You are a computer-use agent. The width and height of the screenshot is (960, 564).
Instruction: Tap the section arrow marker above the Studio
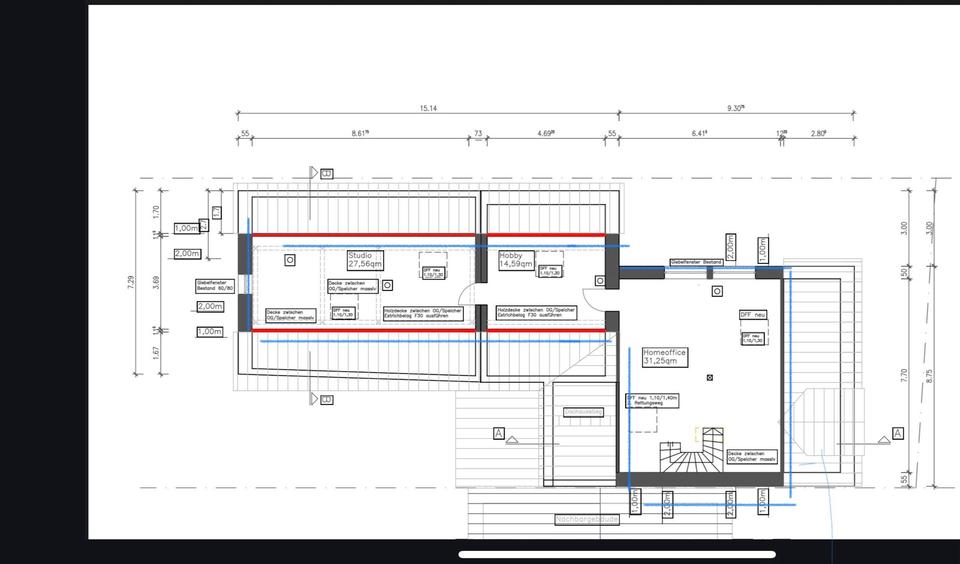coord(326,173)
